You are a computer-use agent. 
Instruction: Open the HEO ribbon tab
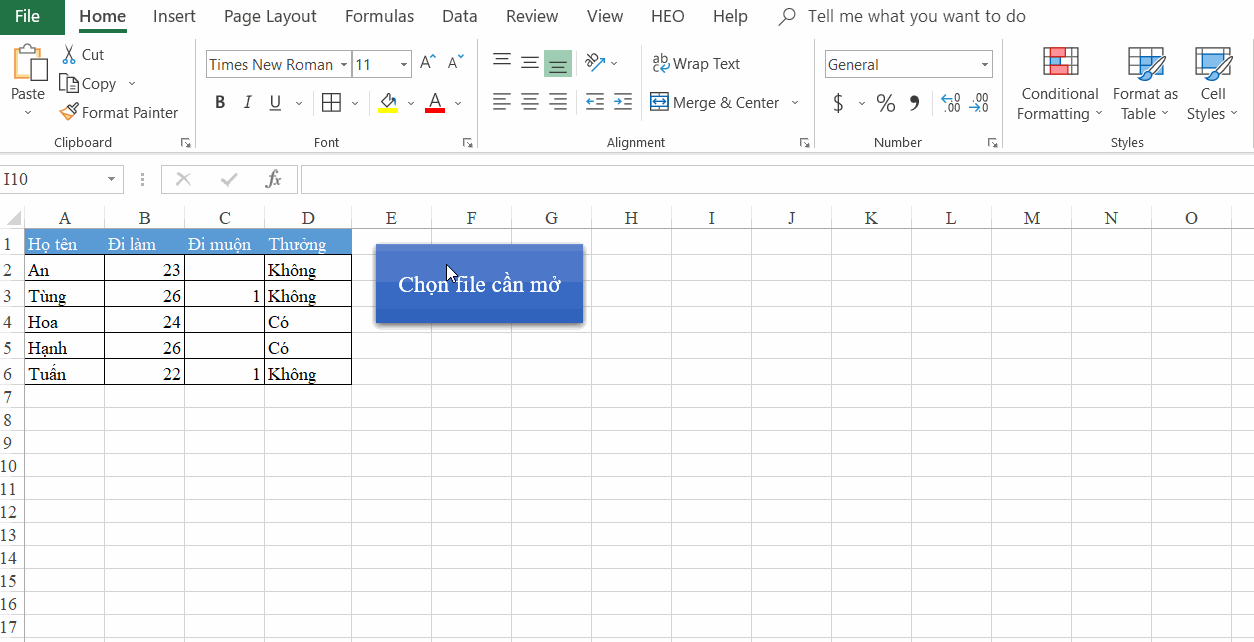[667, 16]
